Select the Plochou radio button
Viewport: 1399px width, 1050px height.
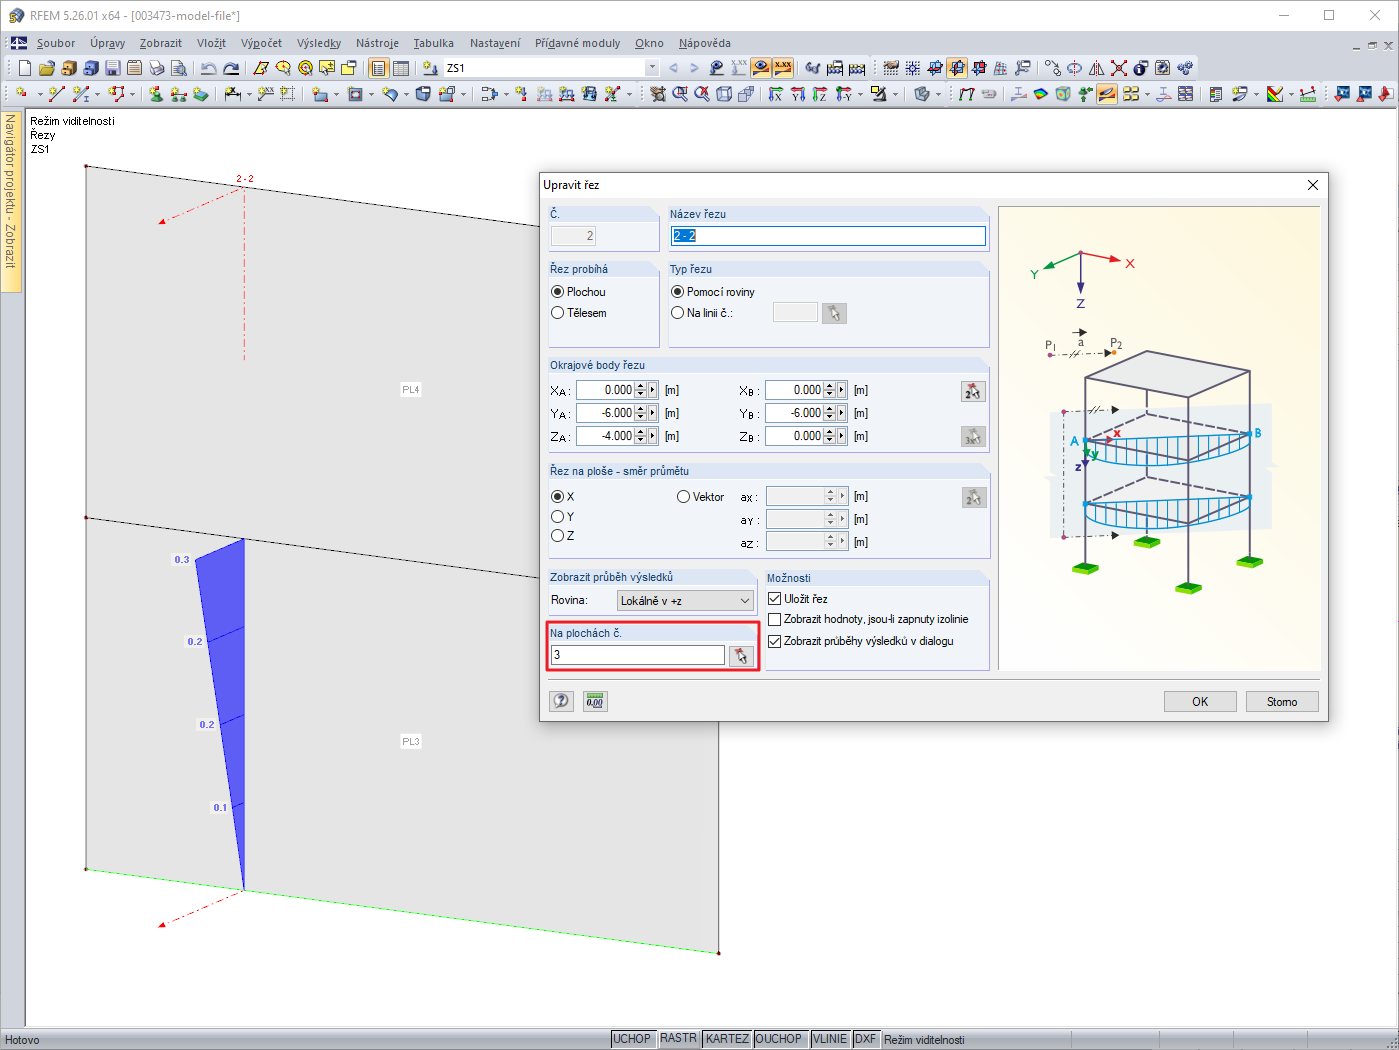[557, 292]
